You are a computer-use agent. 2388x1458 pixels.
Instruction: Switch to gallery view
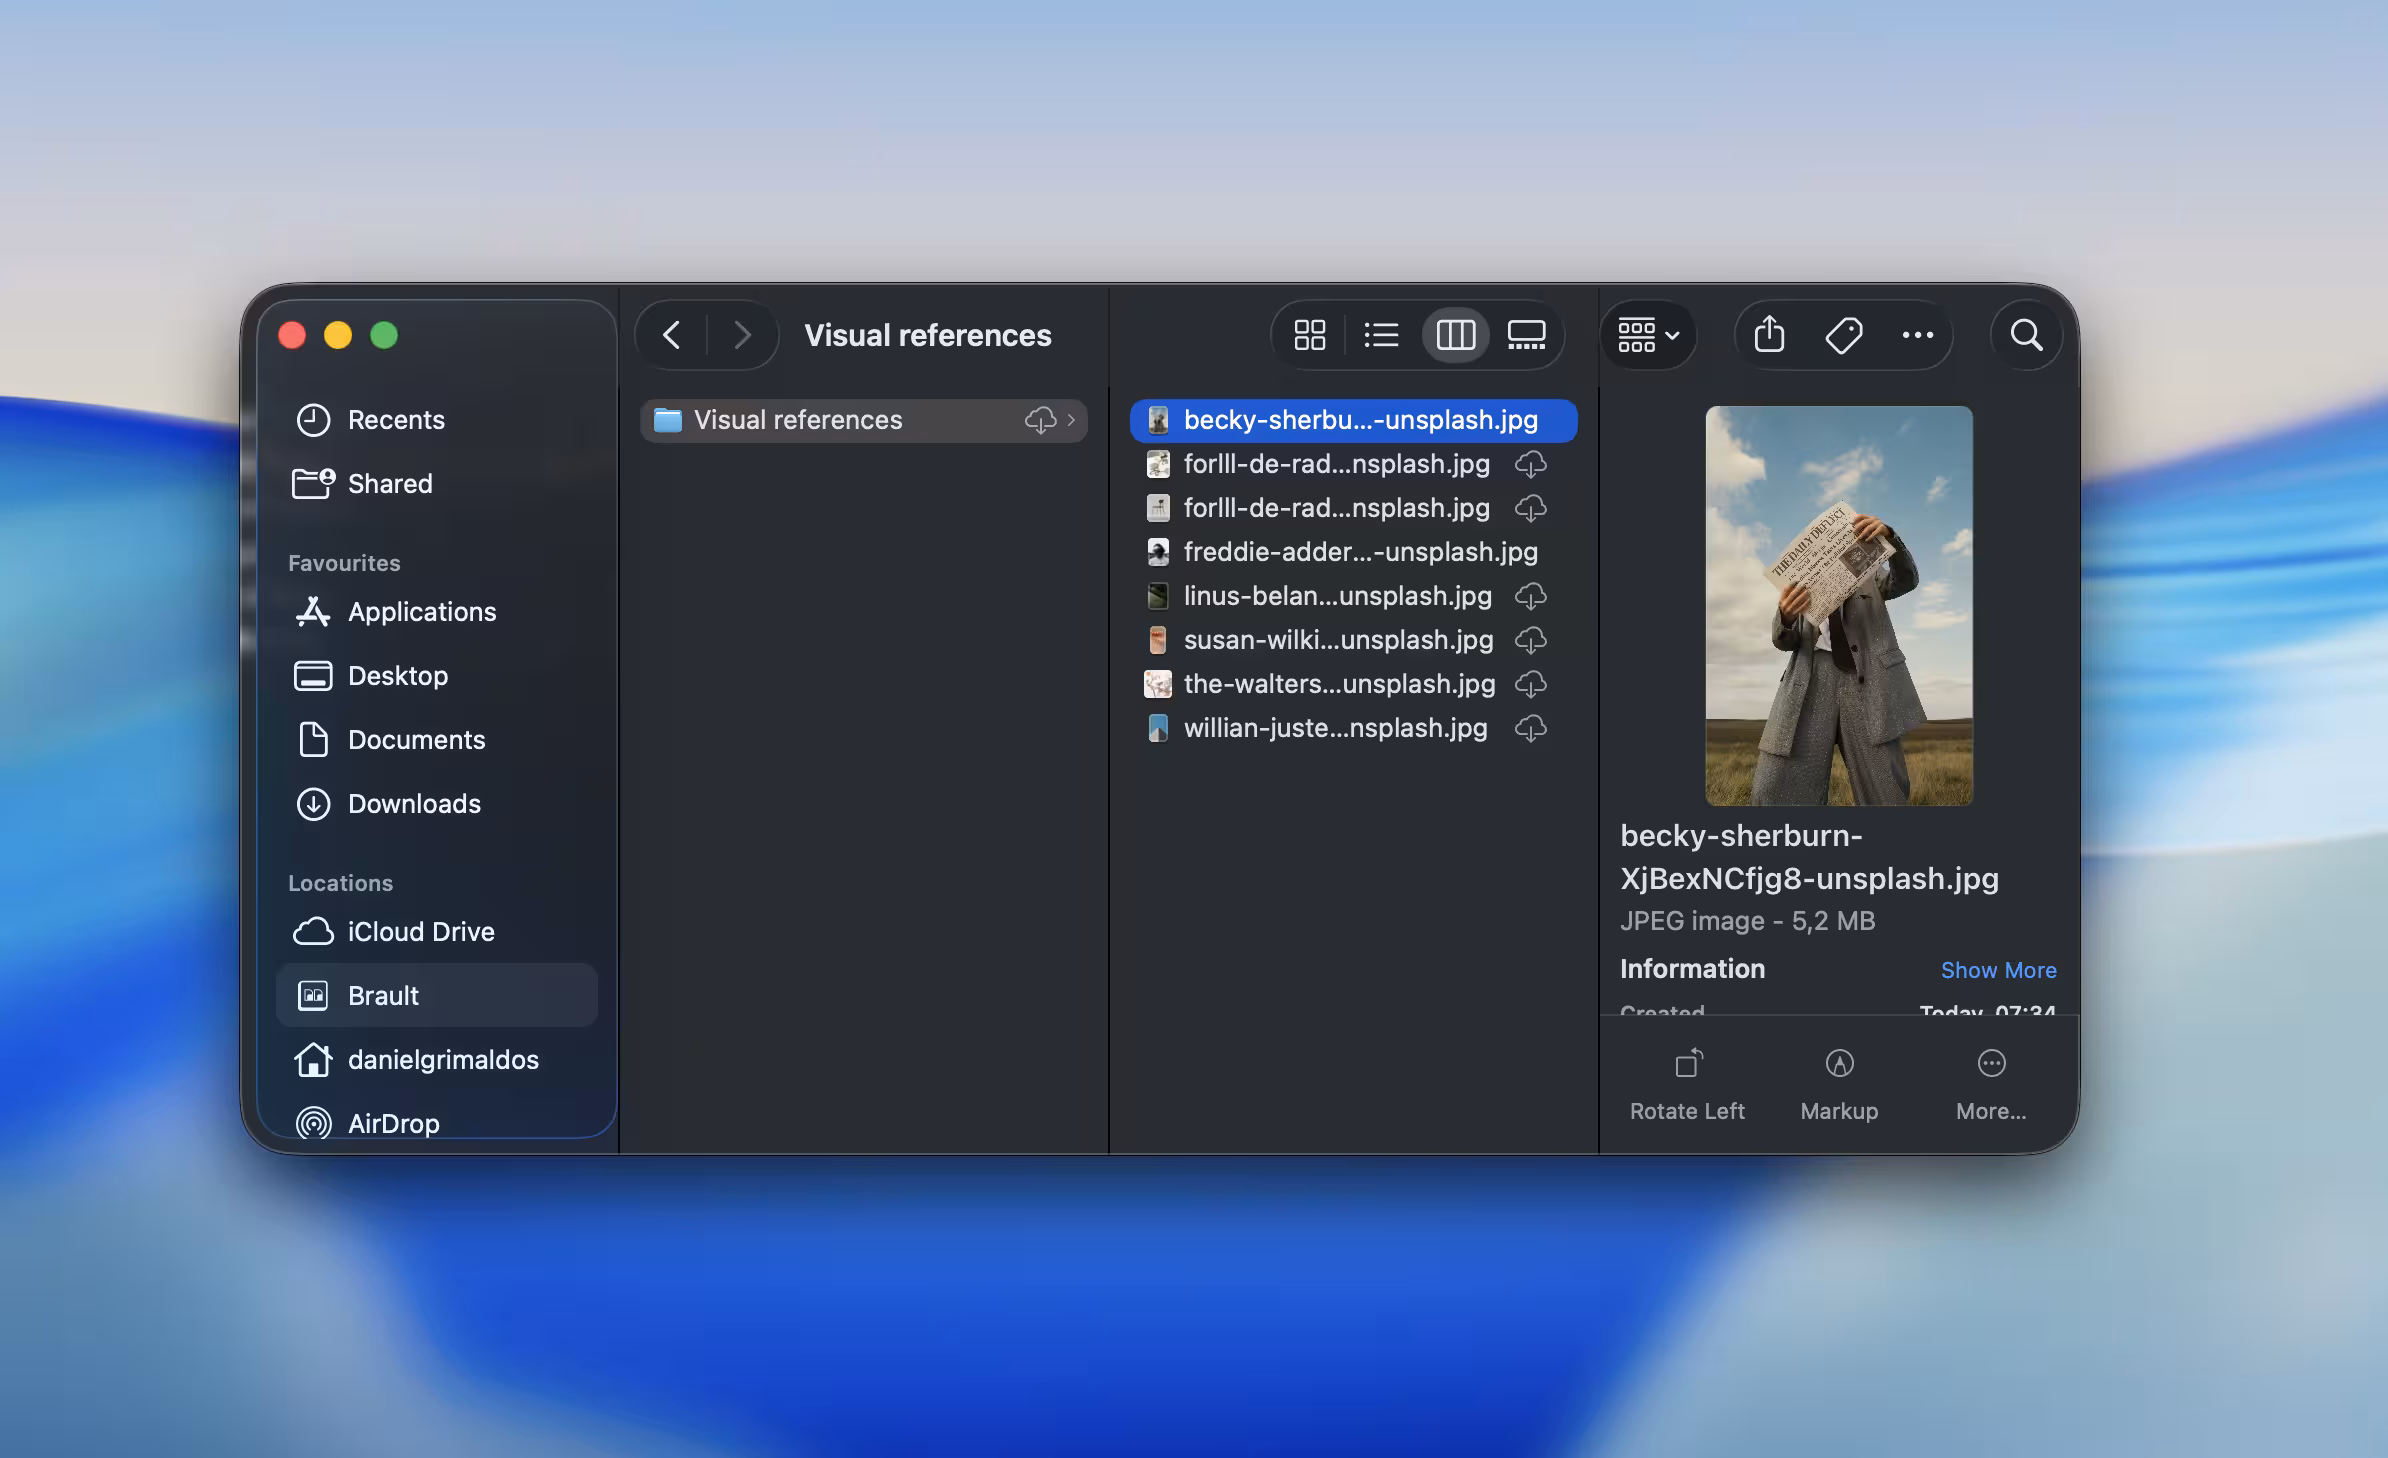point(1526,335)
